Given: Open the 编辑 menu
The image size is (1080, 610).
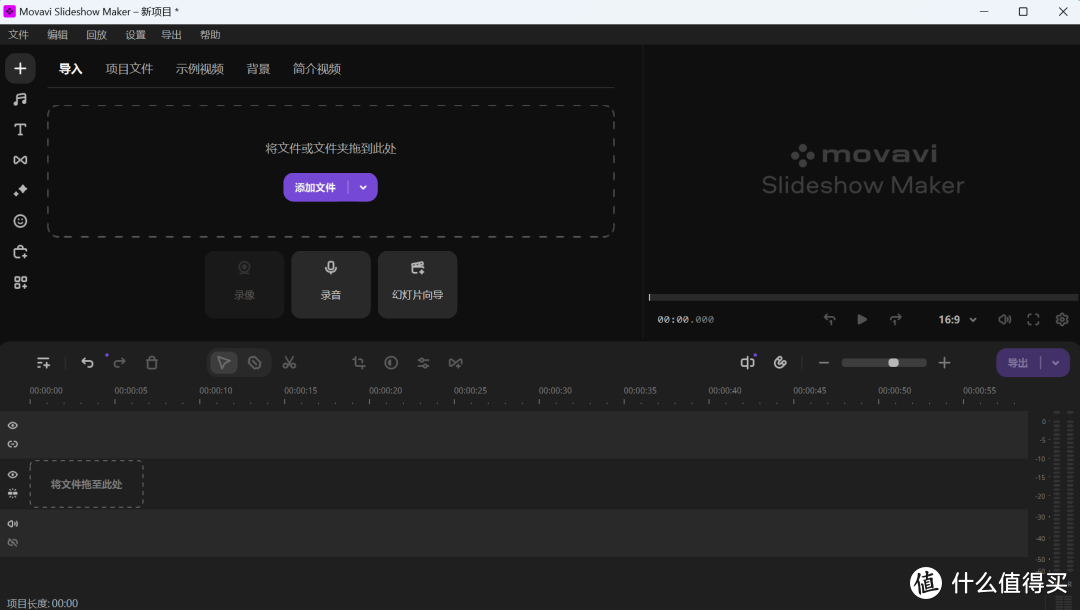Looking at the screenshot, I should [57, 35].
